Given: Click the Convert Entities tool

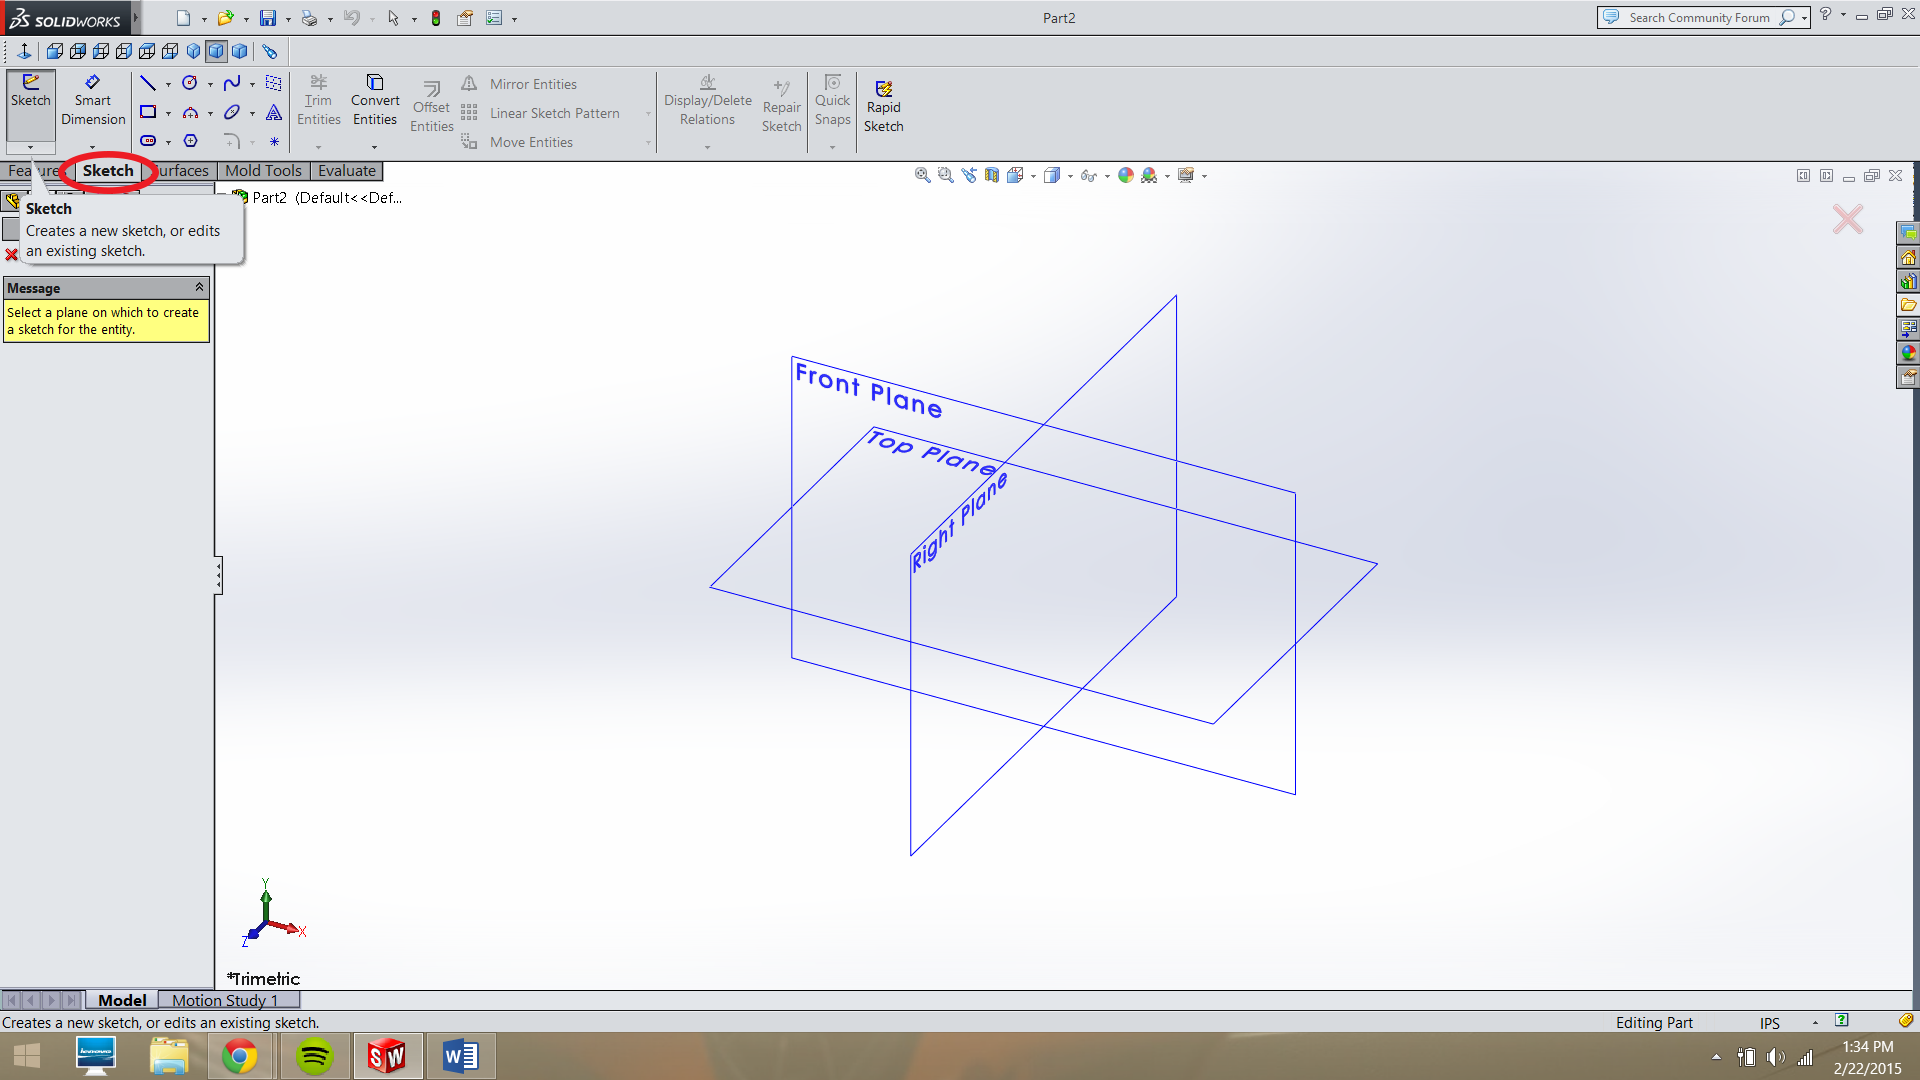Looking at the screenshot, I should 375,100.
